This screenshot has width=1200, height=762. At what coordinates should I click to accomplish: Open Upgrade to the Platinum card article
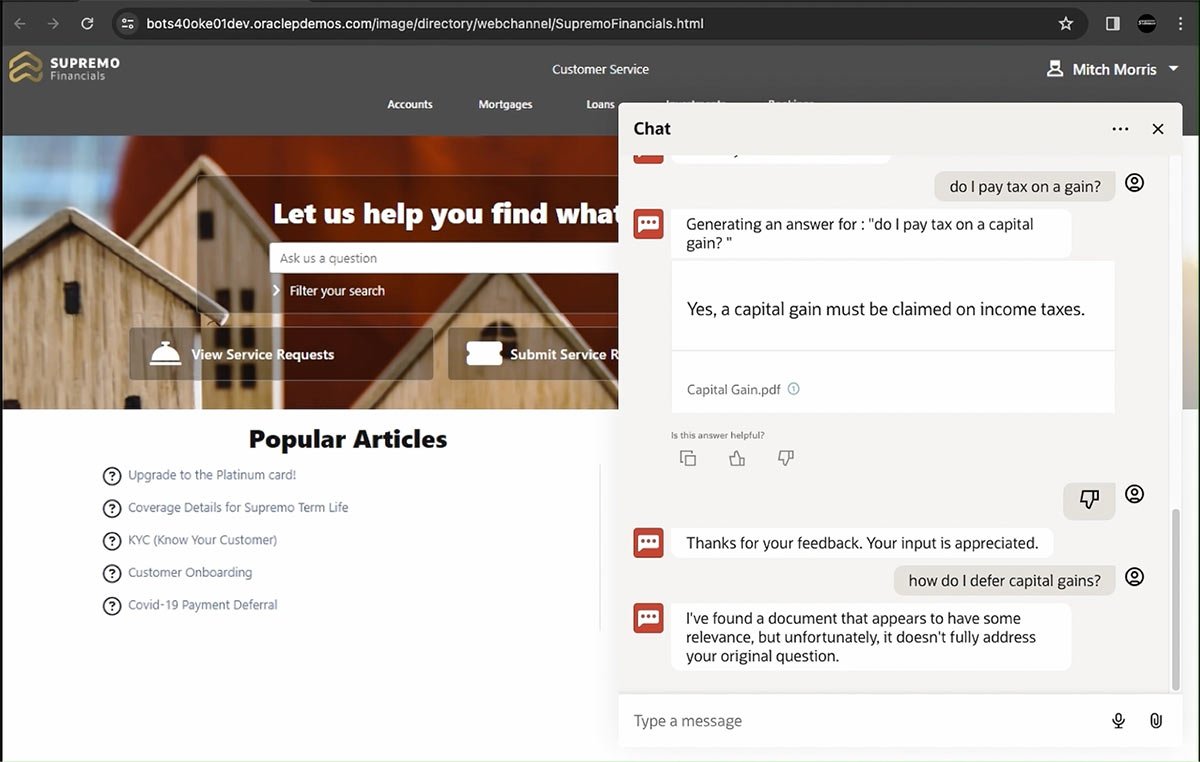pyautogui.click(x=212, y=475)
